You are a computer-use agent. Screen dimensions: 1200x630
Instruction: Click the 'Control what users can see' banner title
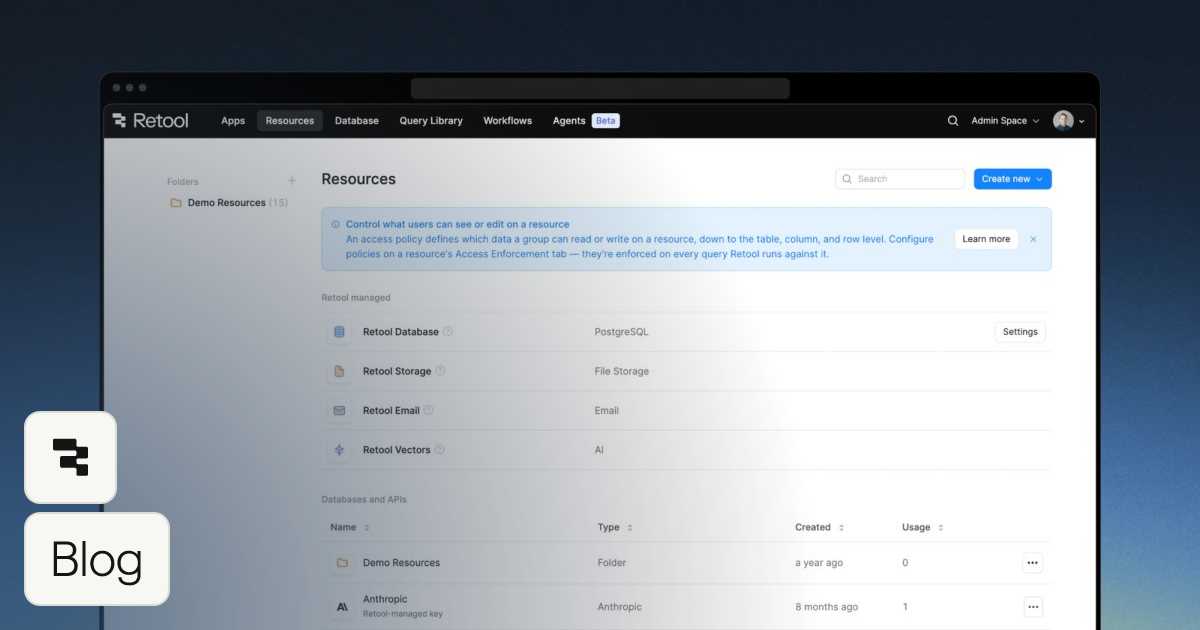coord(457,224)
